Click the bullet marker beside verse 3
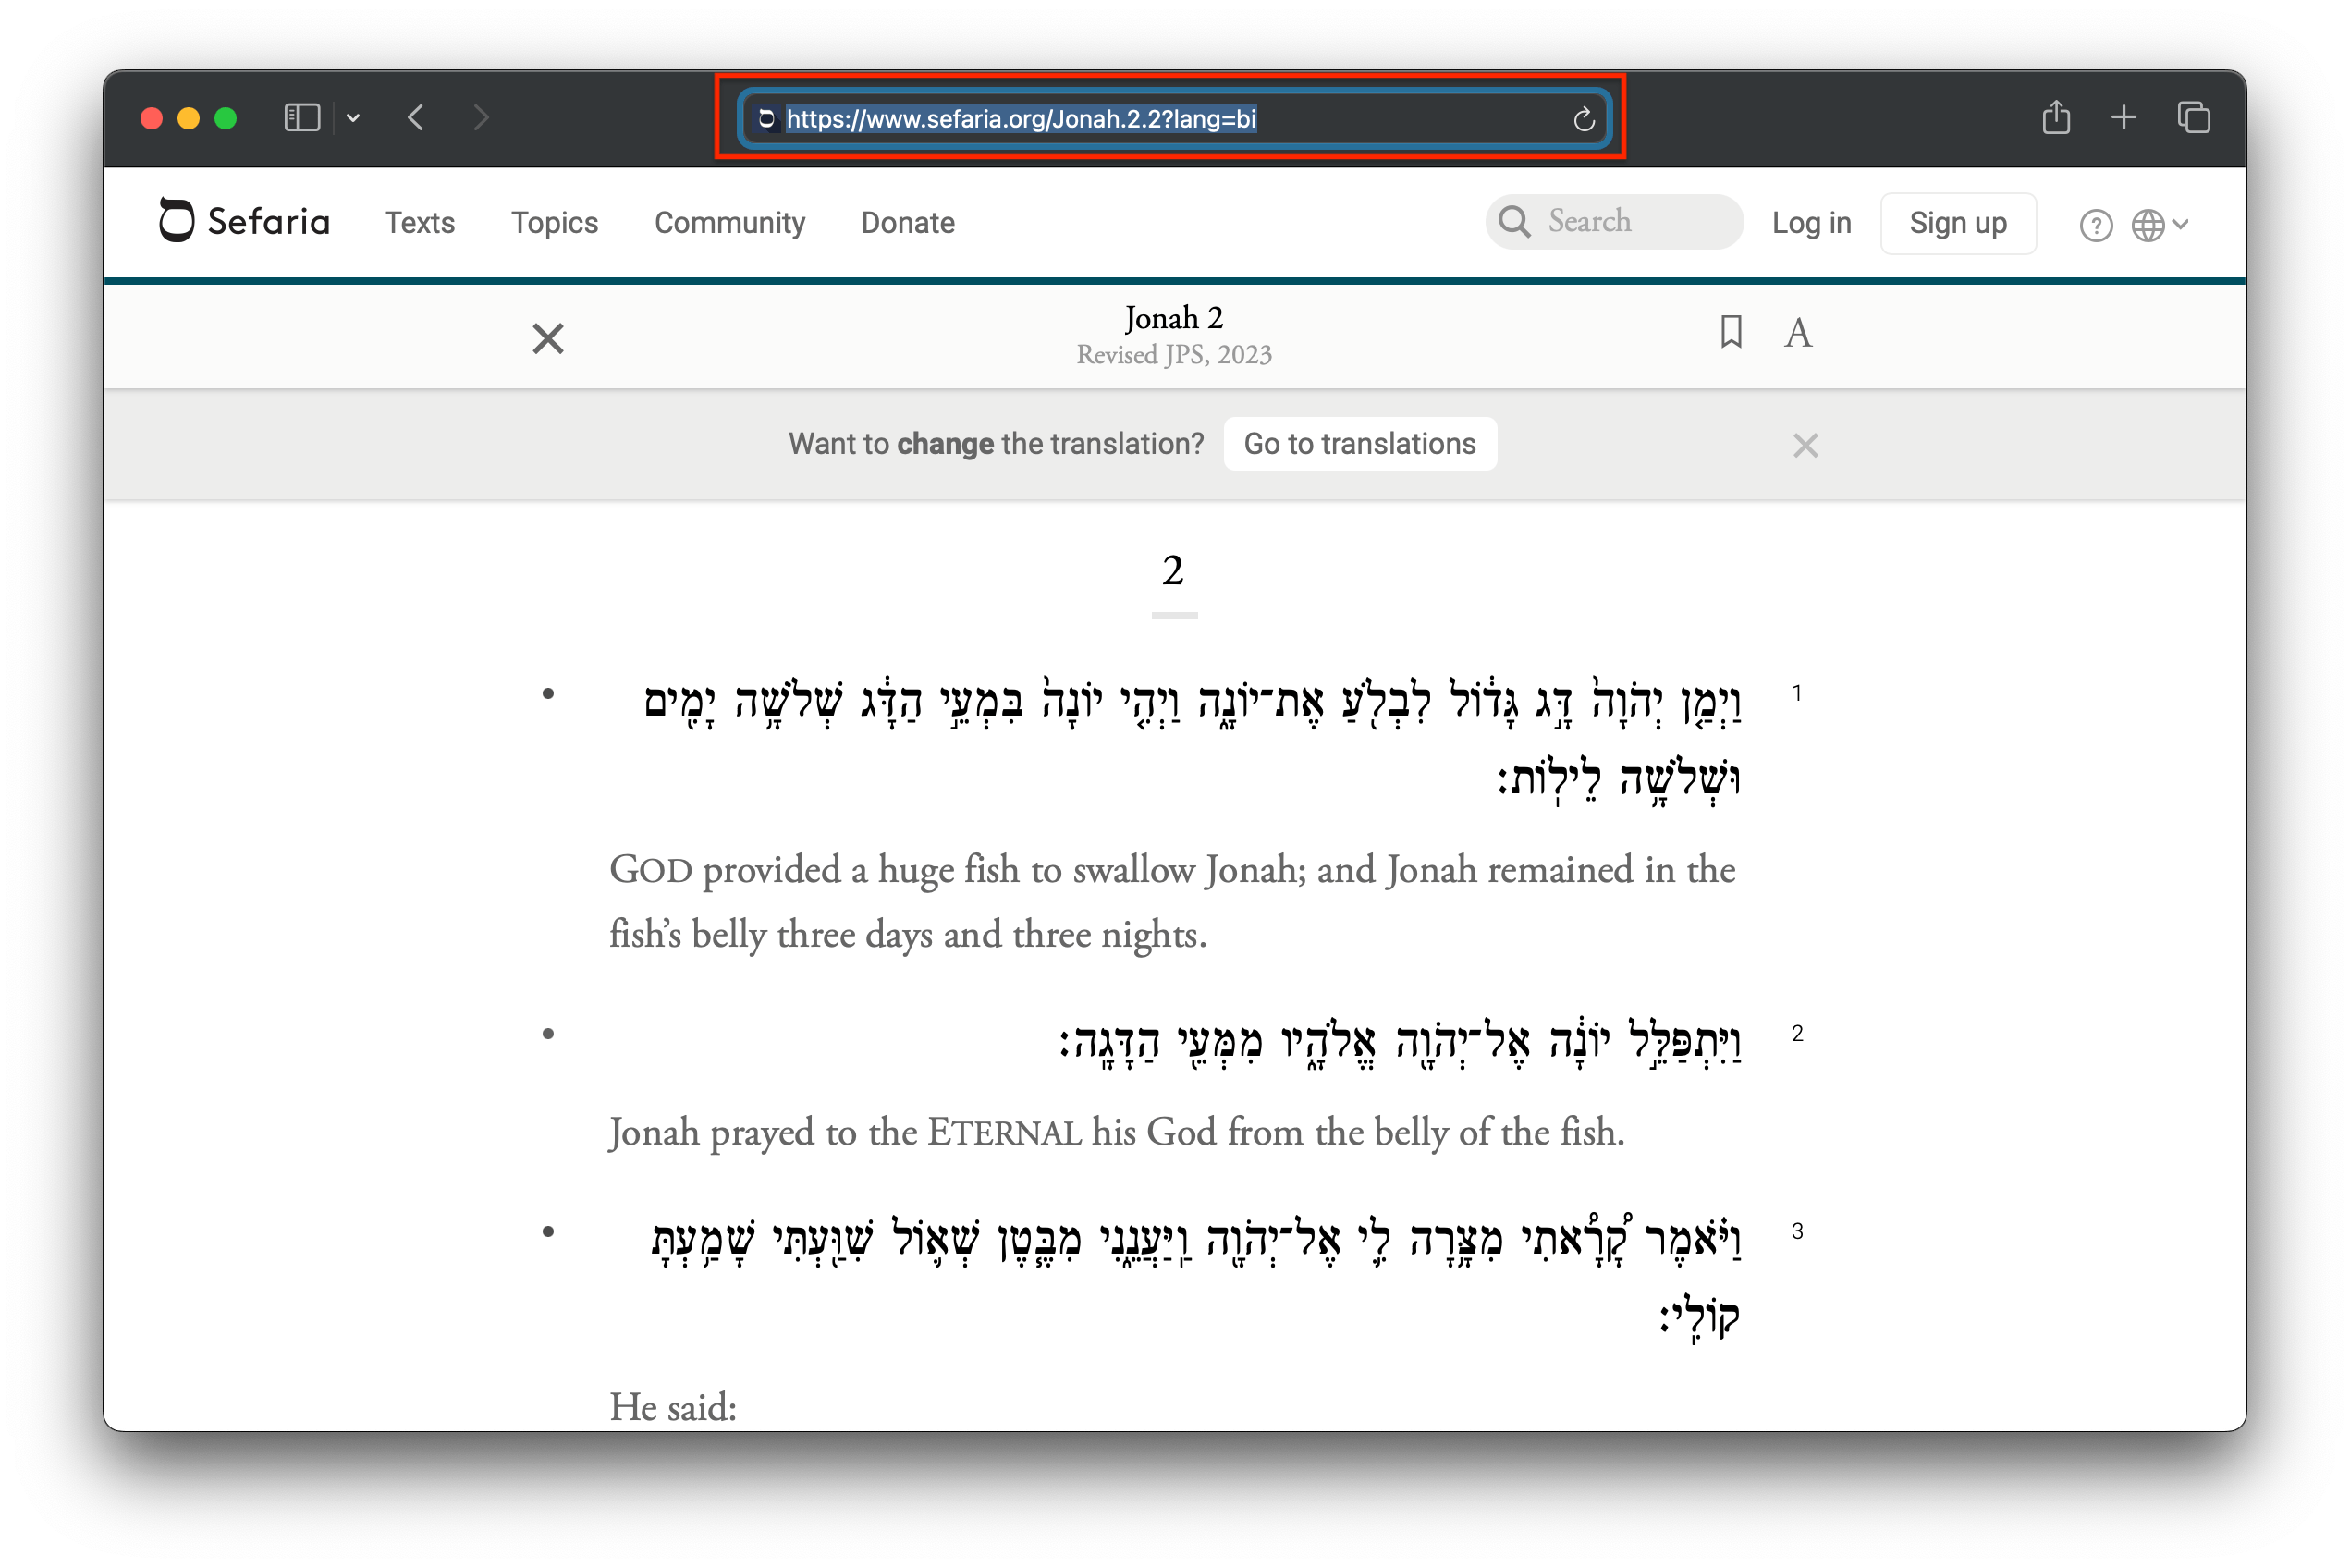The width and height of the screenshot is (2350, 1568). point(548,1232)
